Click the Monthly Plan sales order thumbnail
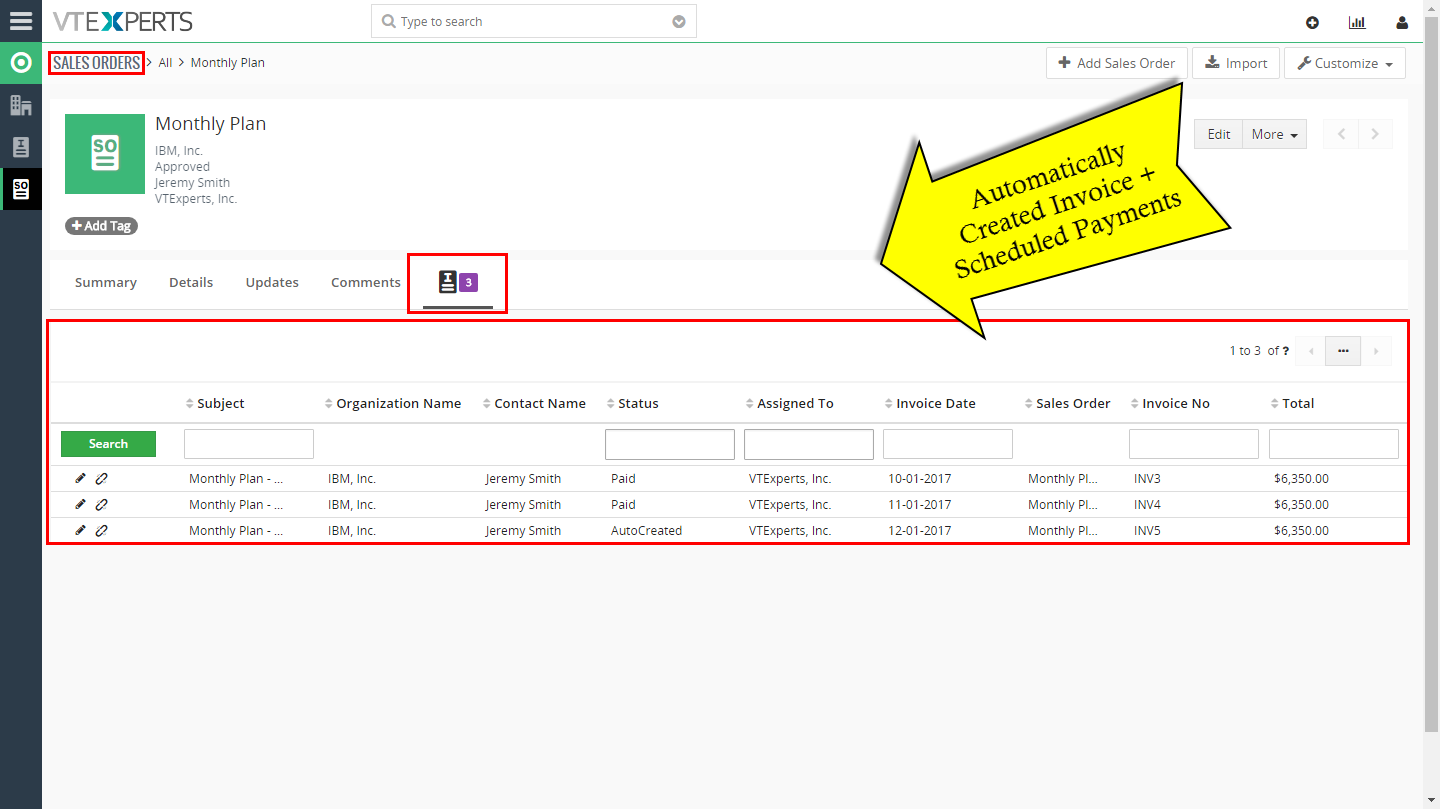Screen dimensions: 1440x809 [x=105, y=154]
